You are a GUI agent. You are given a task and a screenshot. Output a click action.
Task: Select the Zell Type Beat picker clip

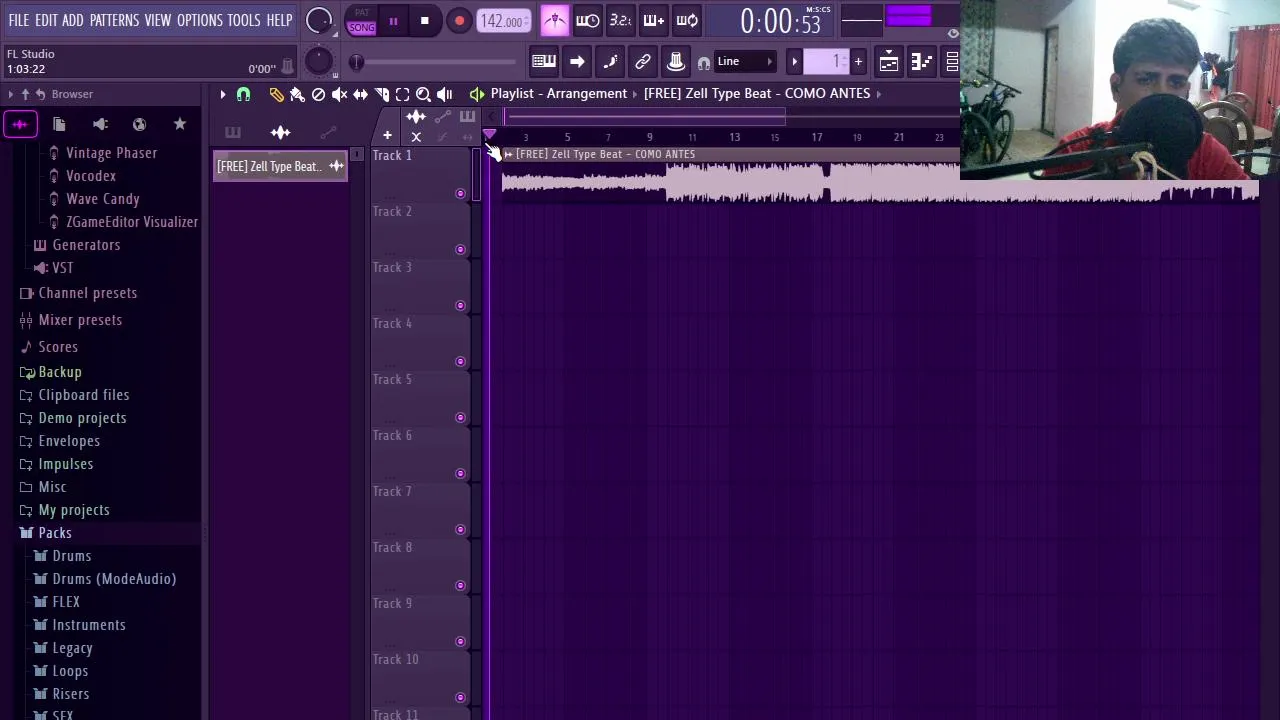[x=280, y=166]
